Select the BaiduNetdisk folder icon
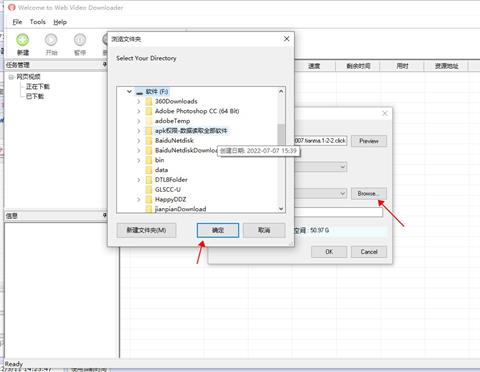Viewport: 480px width, 372px height. tap(149, 141)
